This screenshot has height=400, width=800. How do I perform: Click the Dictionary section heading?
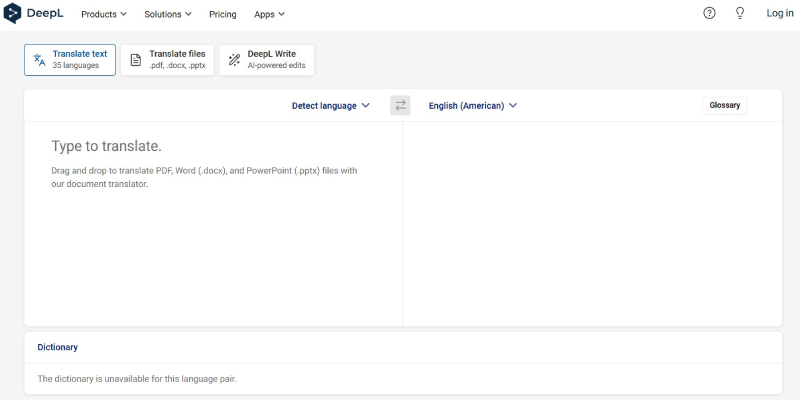[x=58, y=347]
